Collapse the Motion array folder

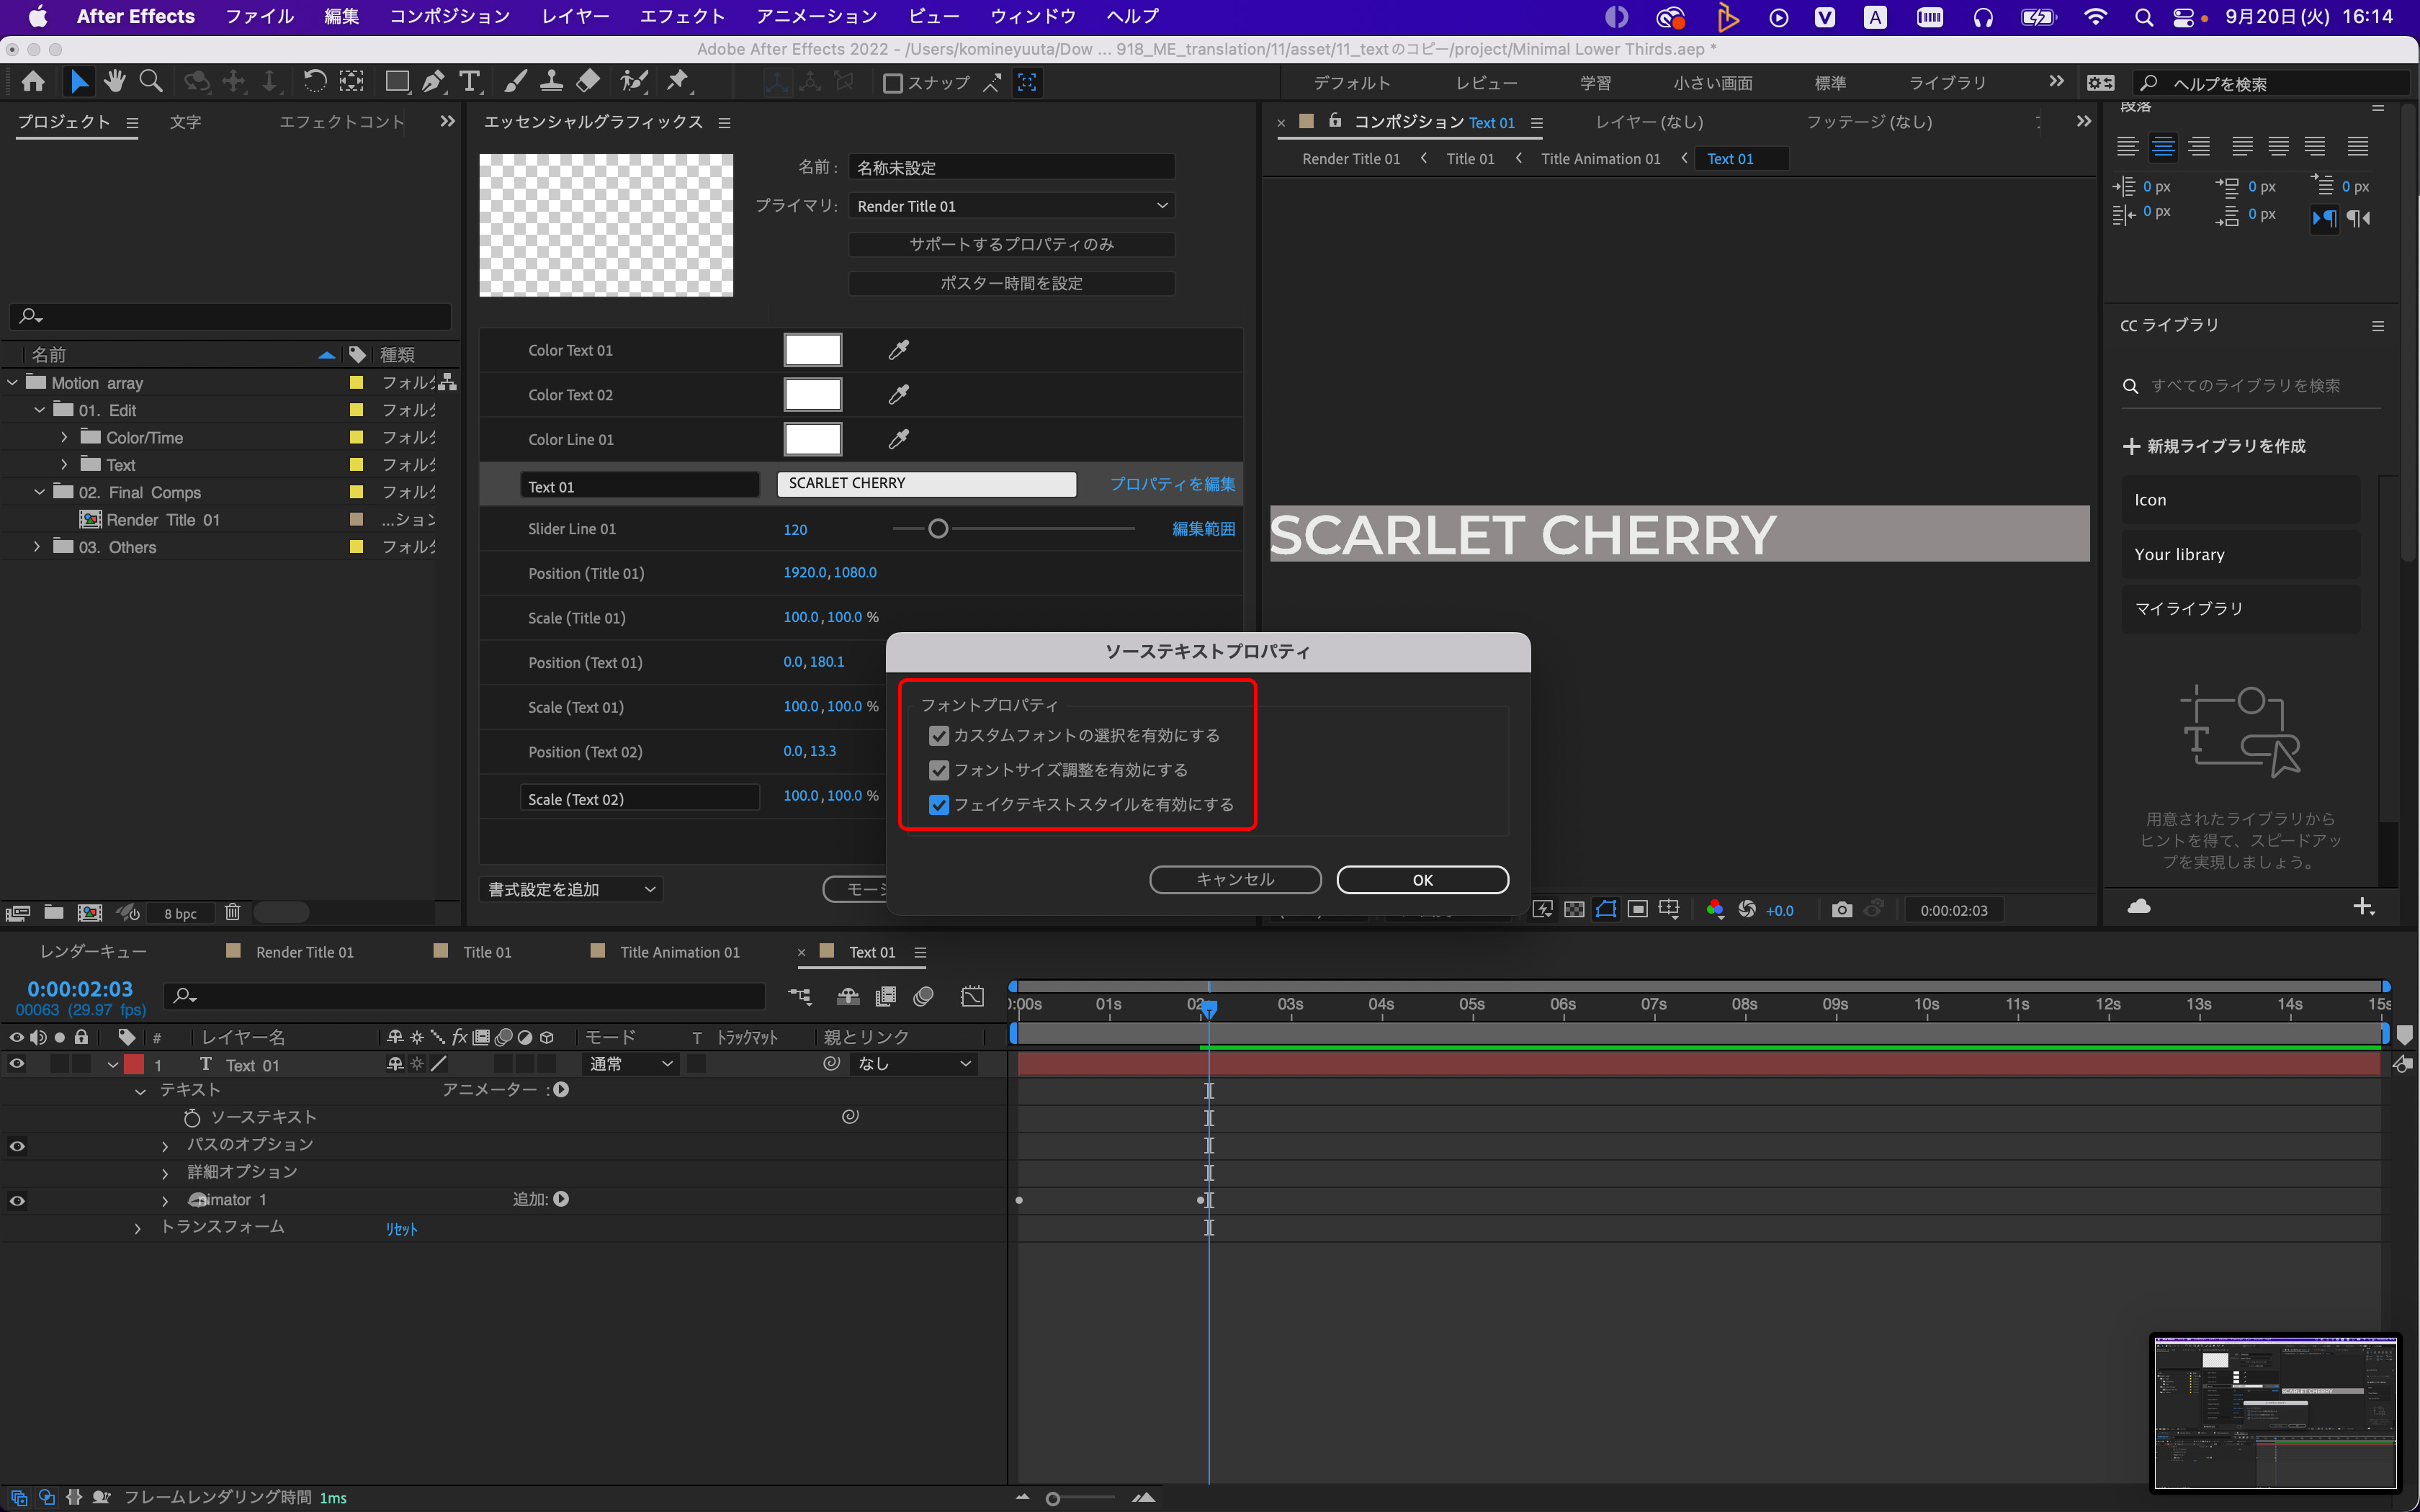12,383
